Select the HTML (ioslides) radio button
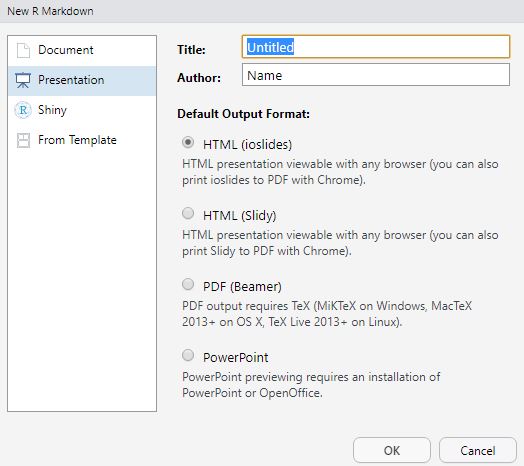This screenshot has width=524, height=466. pyautogui.click(x=188, y=143)
